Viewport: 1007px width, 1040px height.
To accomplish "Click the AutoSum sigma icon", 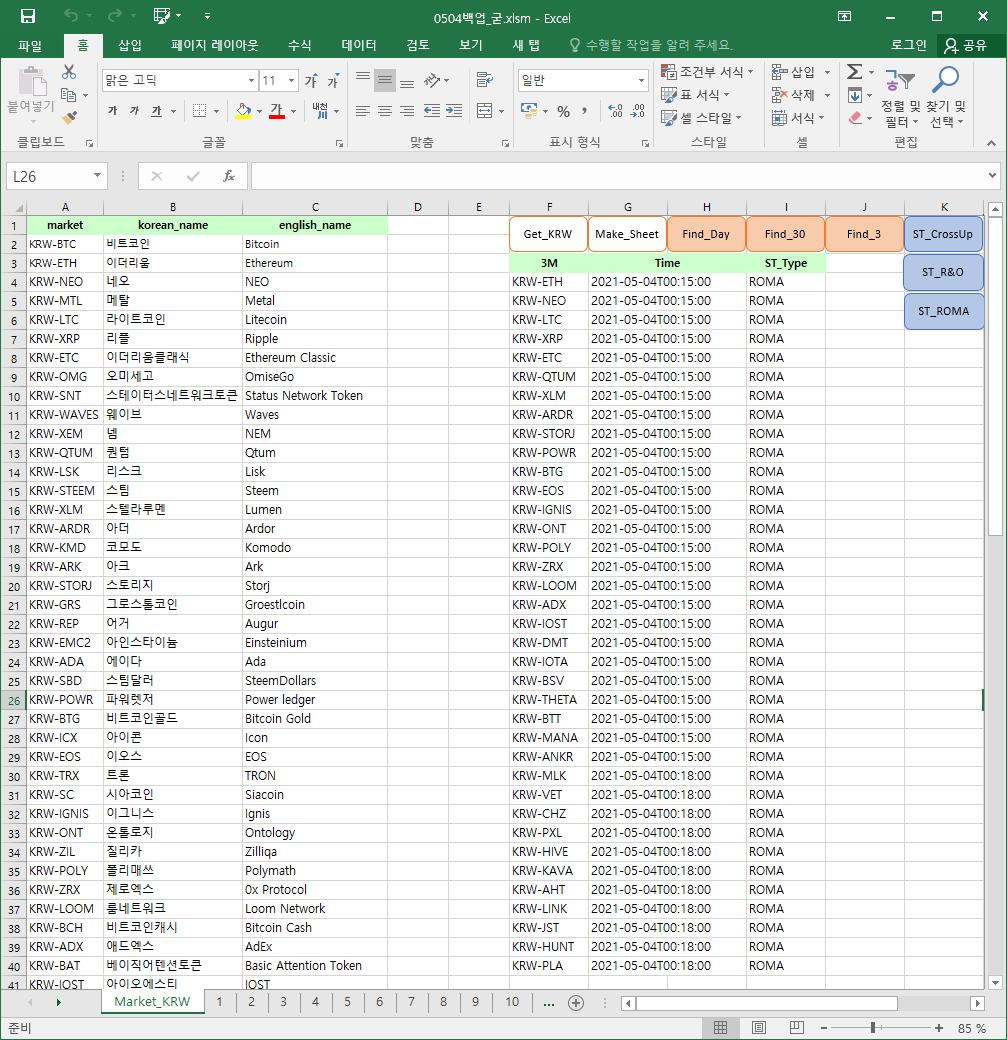I will [855, 72].
